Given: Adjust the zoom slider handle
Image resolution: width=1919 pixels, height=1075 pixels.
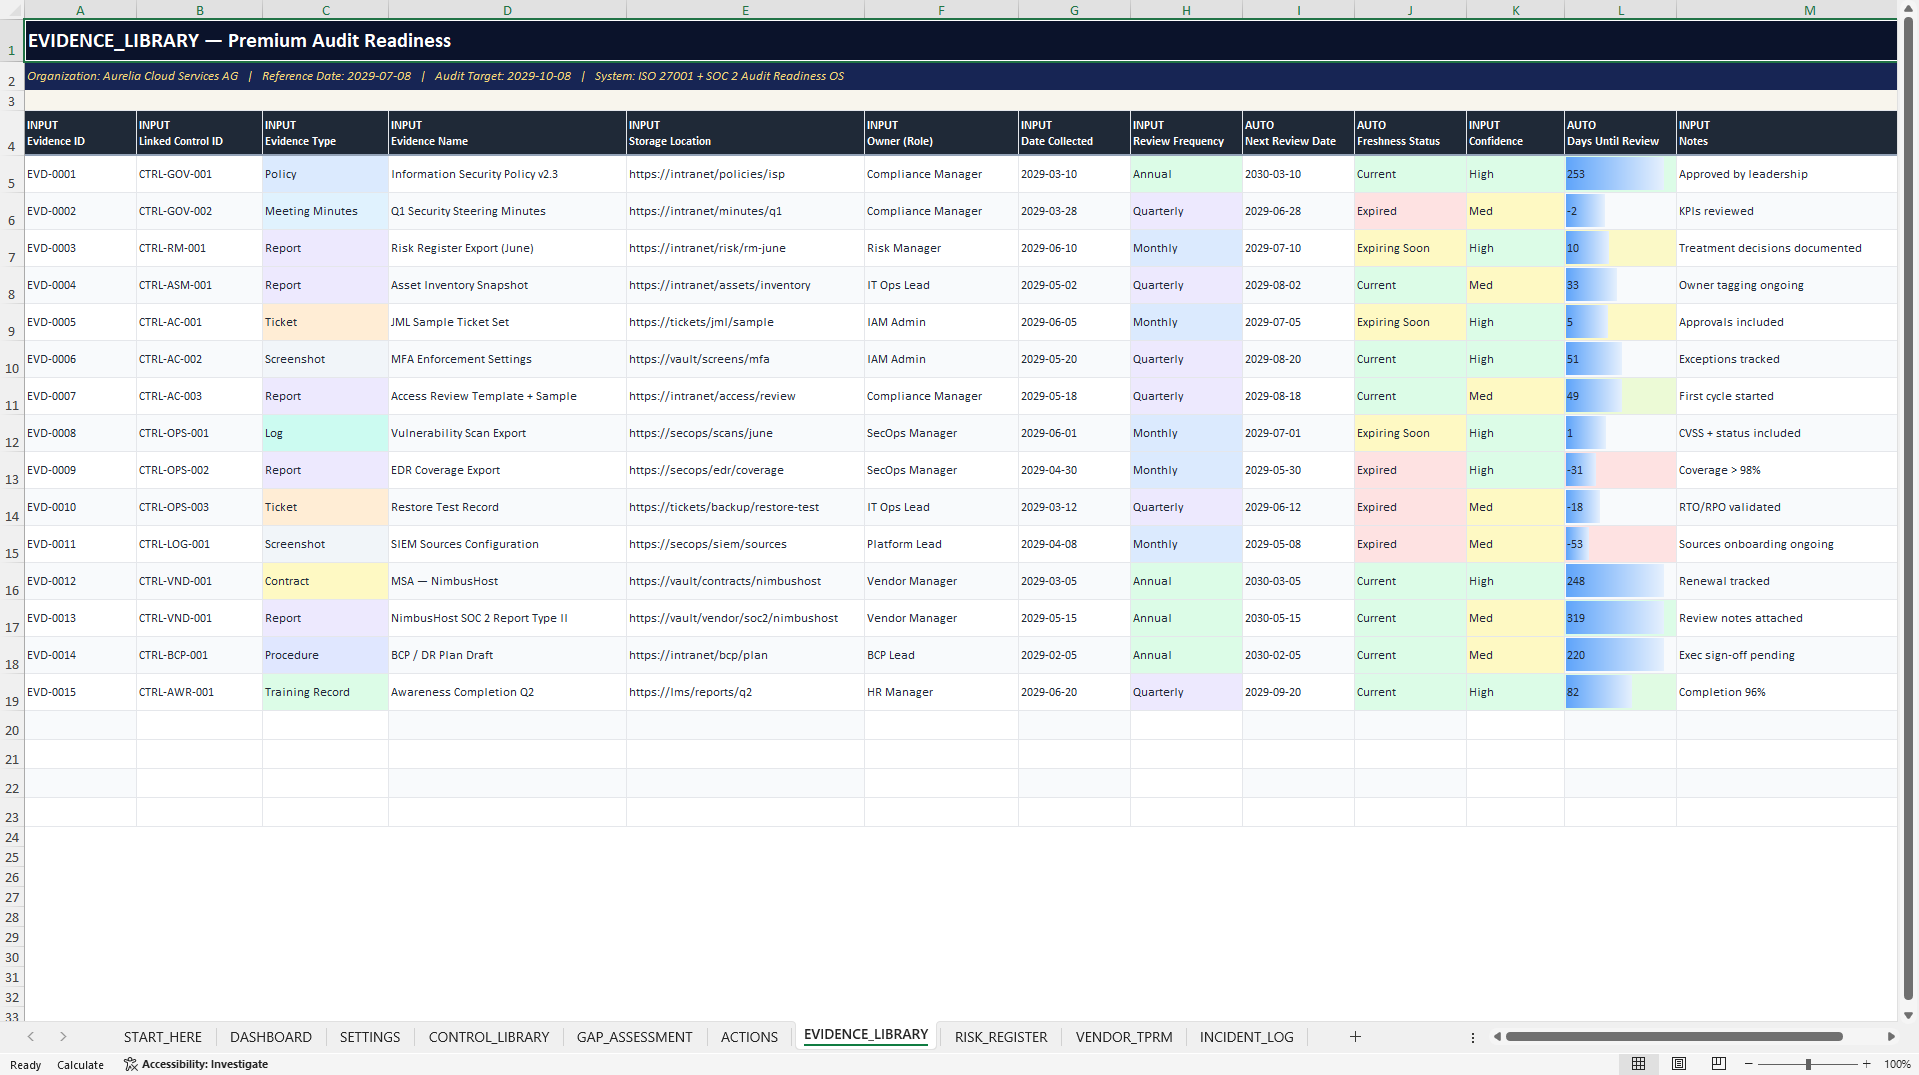Looking at the screenshot, I should coord(1808,1064).
